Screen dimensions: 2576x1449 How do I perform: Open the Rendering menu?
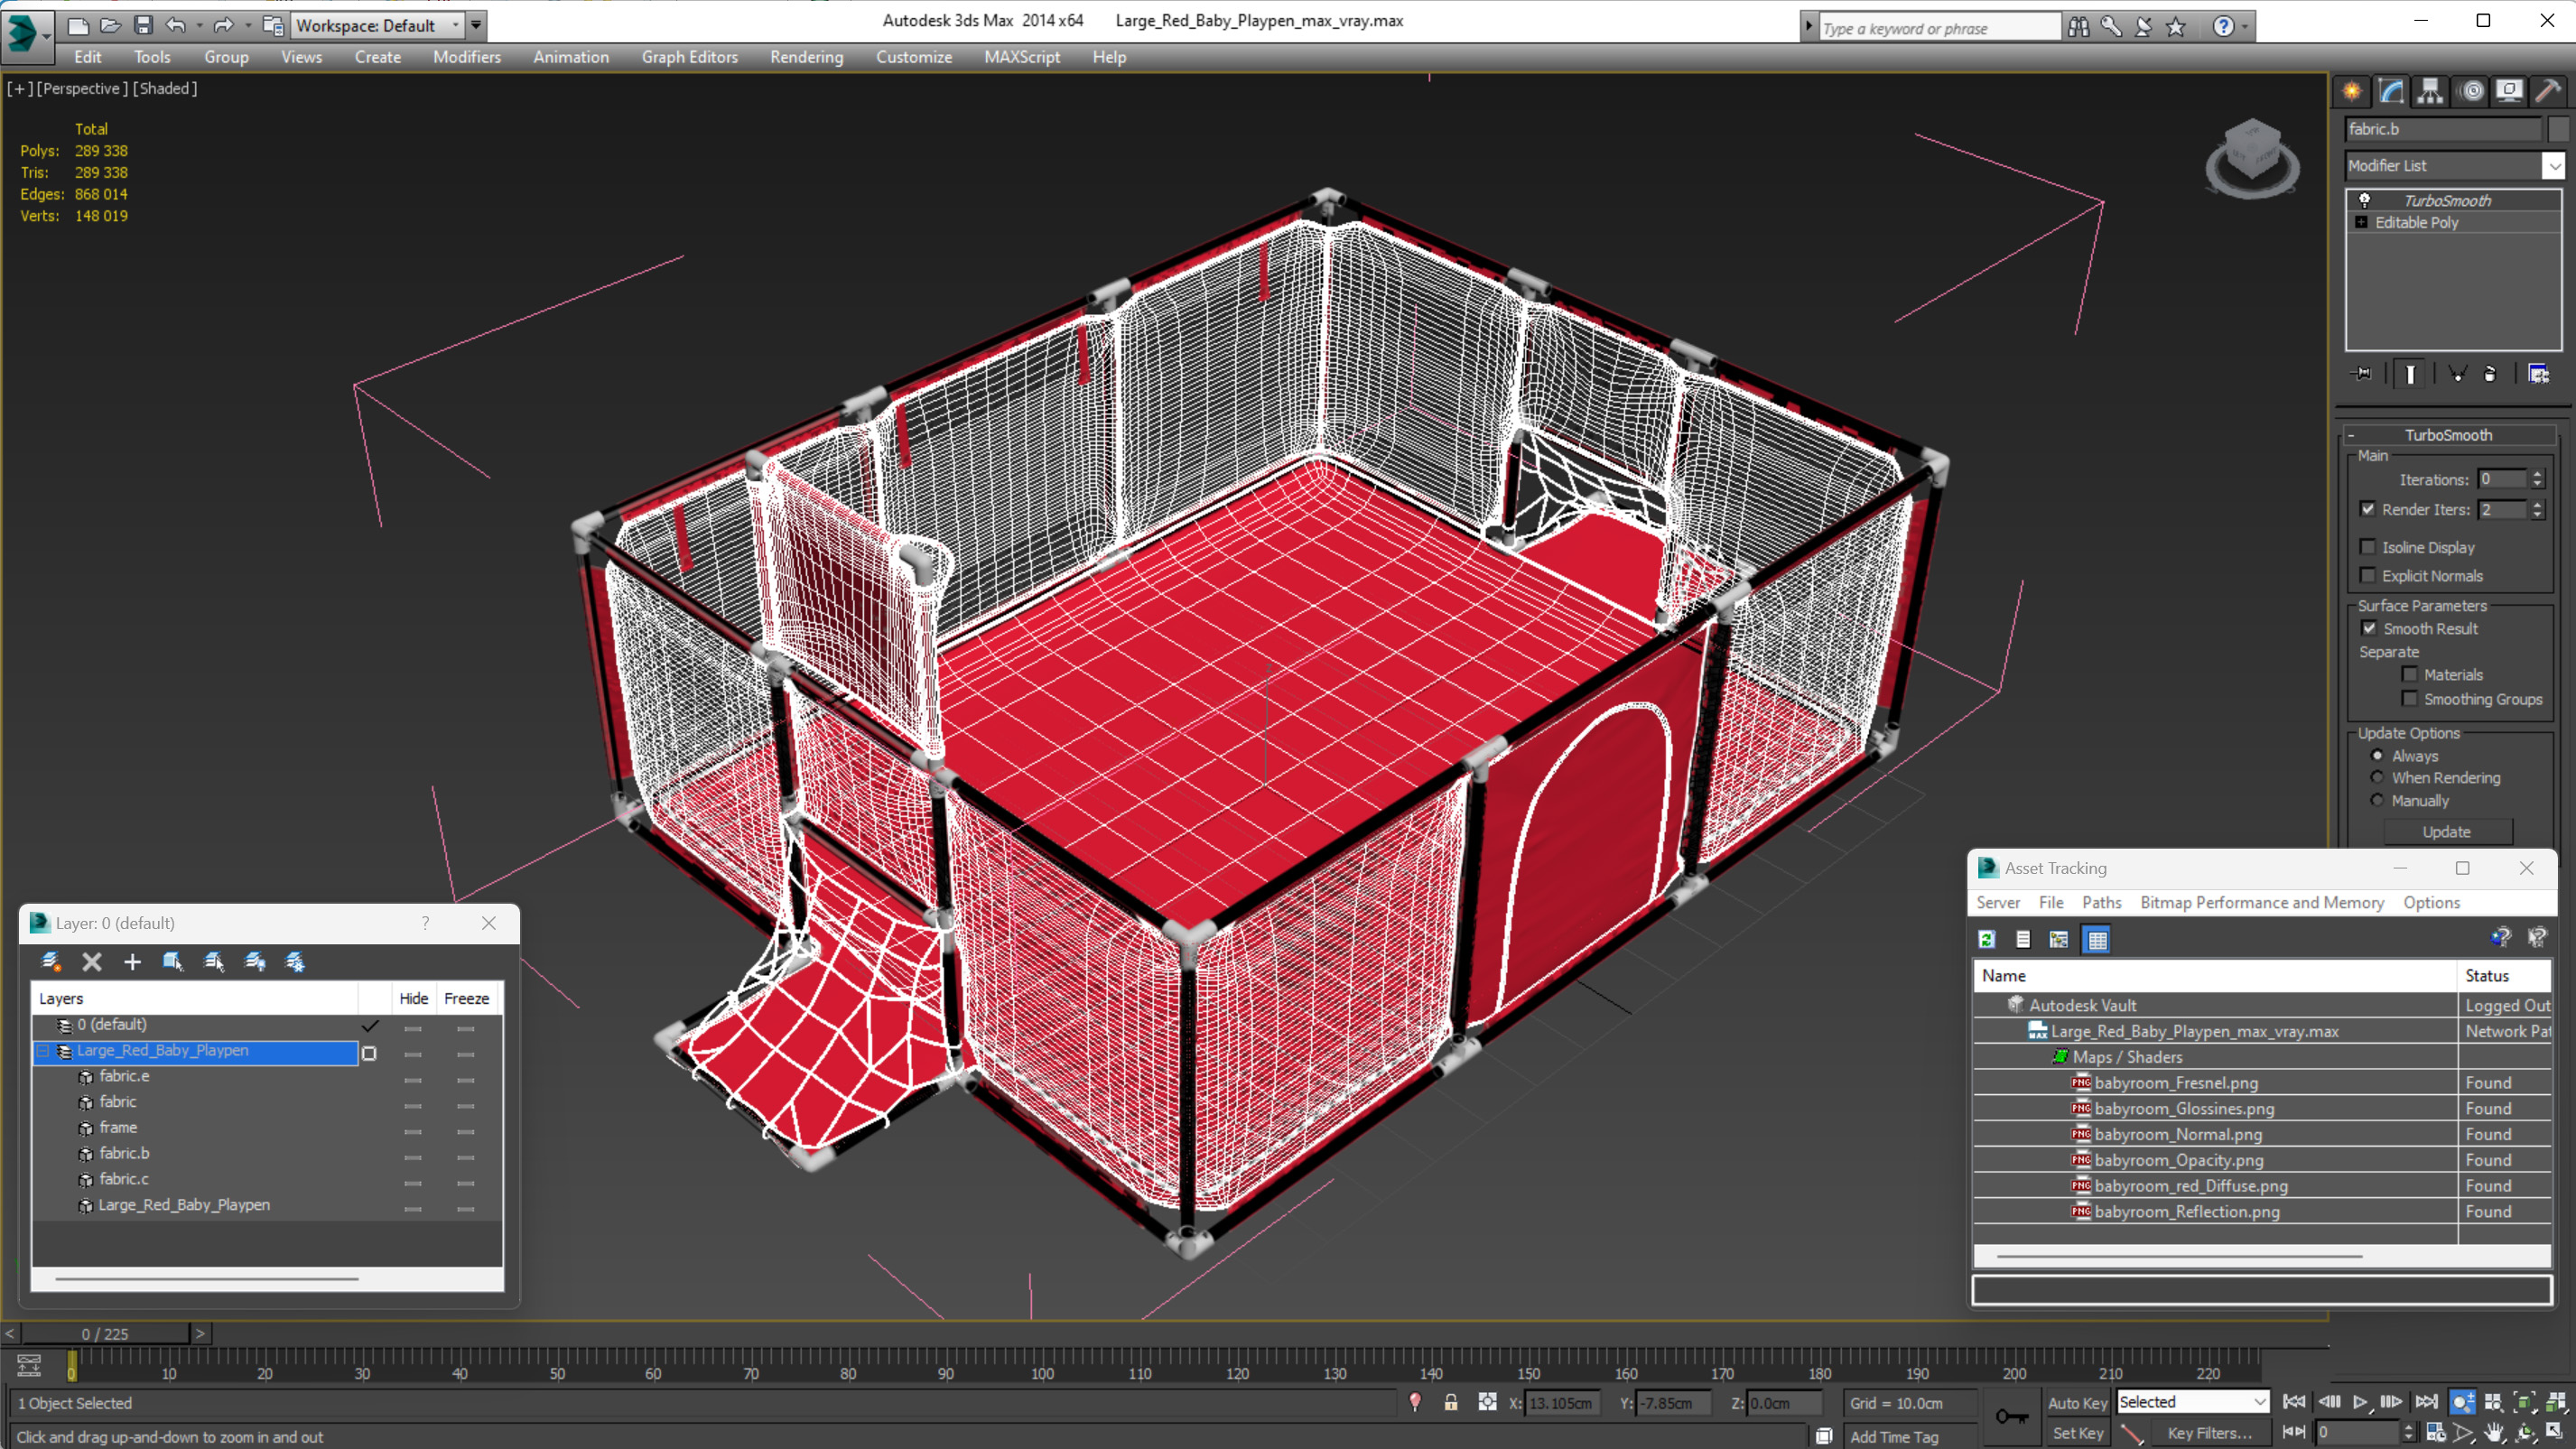pos(806,57)
